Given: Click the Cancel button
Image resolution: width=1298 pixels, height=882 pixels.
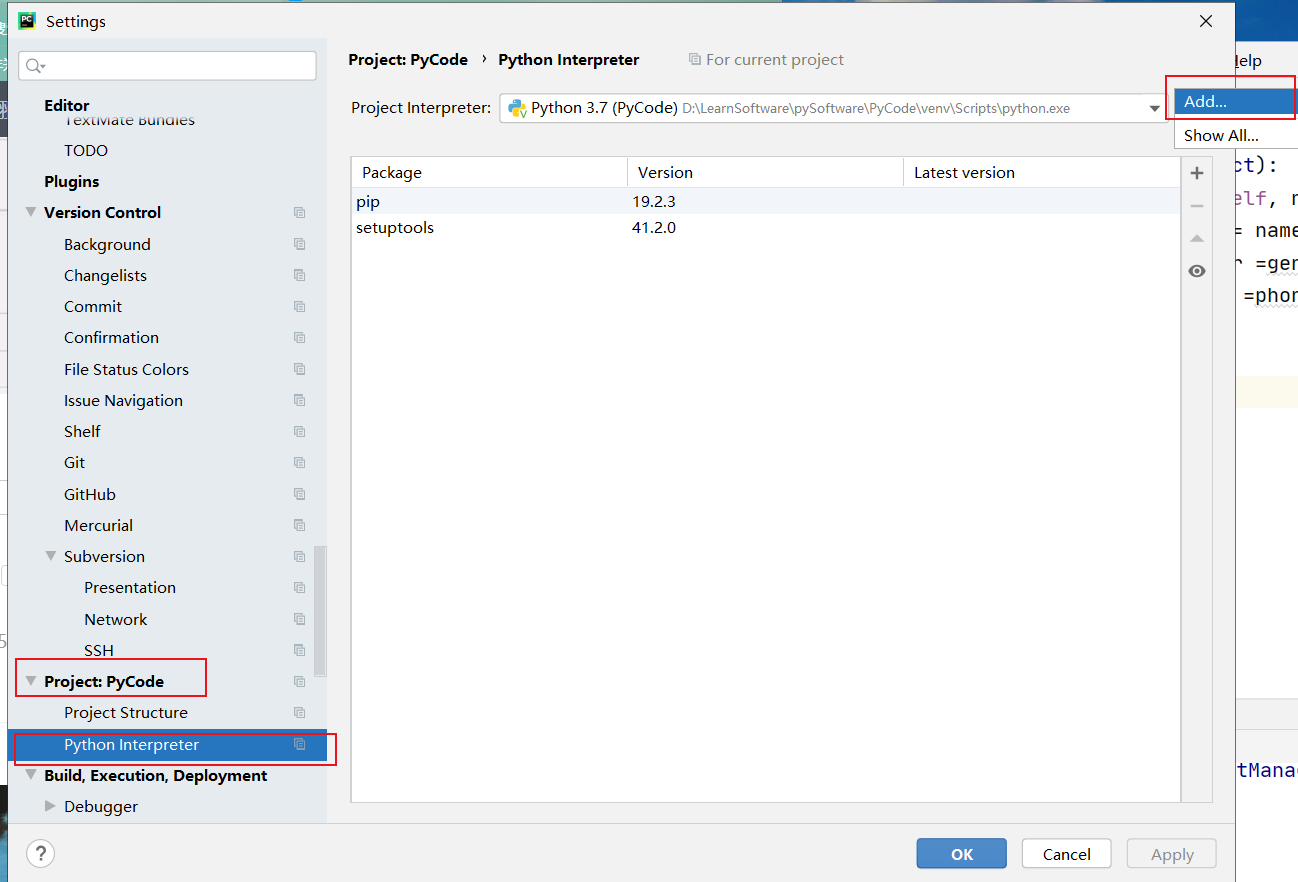Looking at the screenshot, I should (1067, 853).
